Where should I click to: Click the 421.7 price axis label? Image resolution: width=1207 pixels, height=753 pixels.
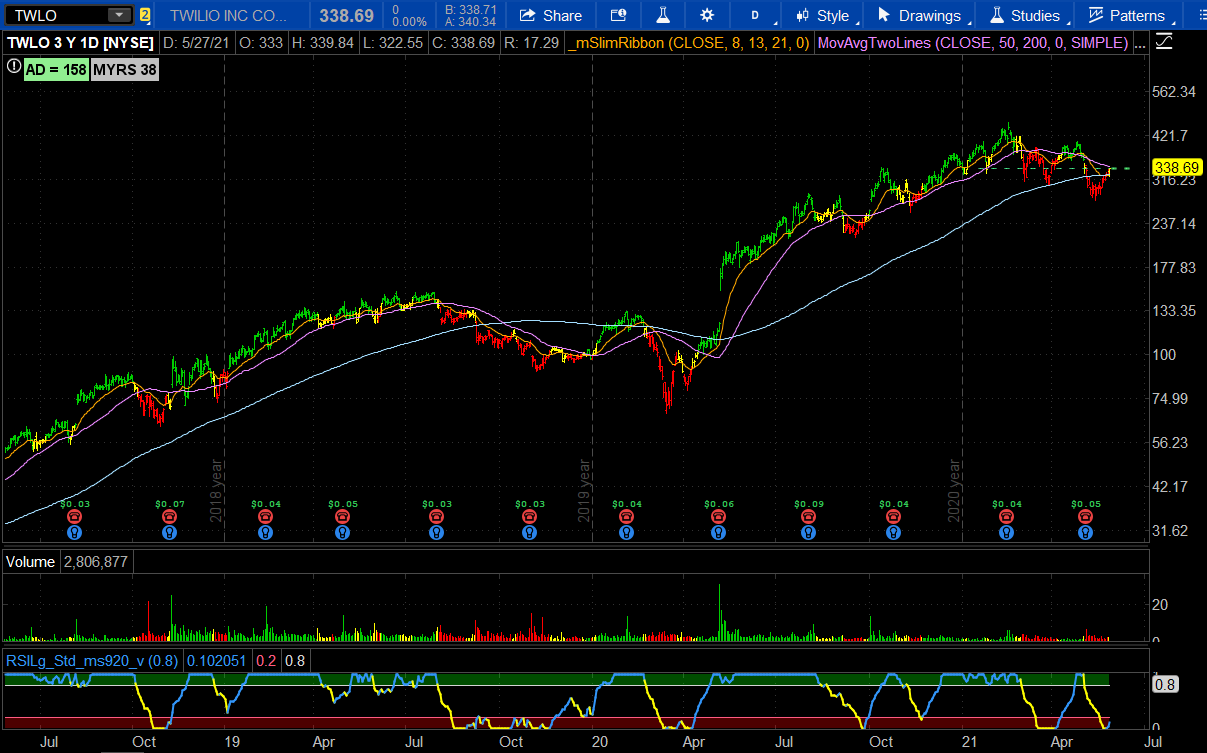(x=1170, y=135)
